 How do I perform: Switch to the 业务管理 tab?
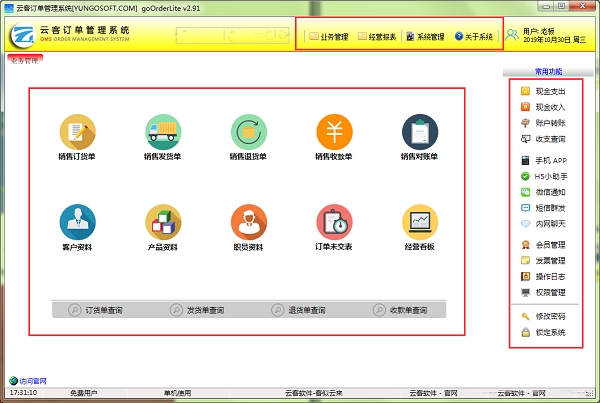[x=25, y=62]
